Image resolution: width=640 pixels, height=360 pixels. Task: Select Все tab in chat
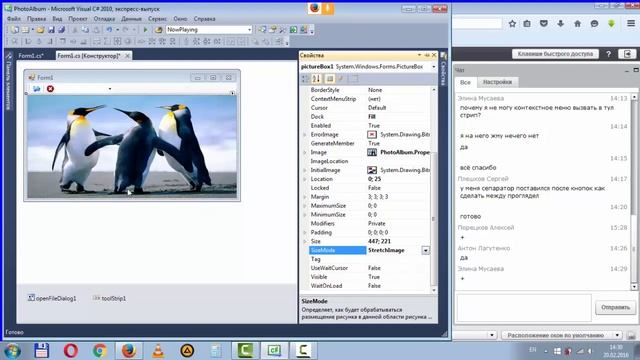coord(465,82)
